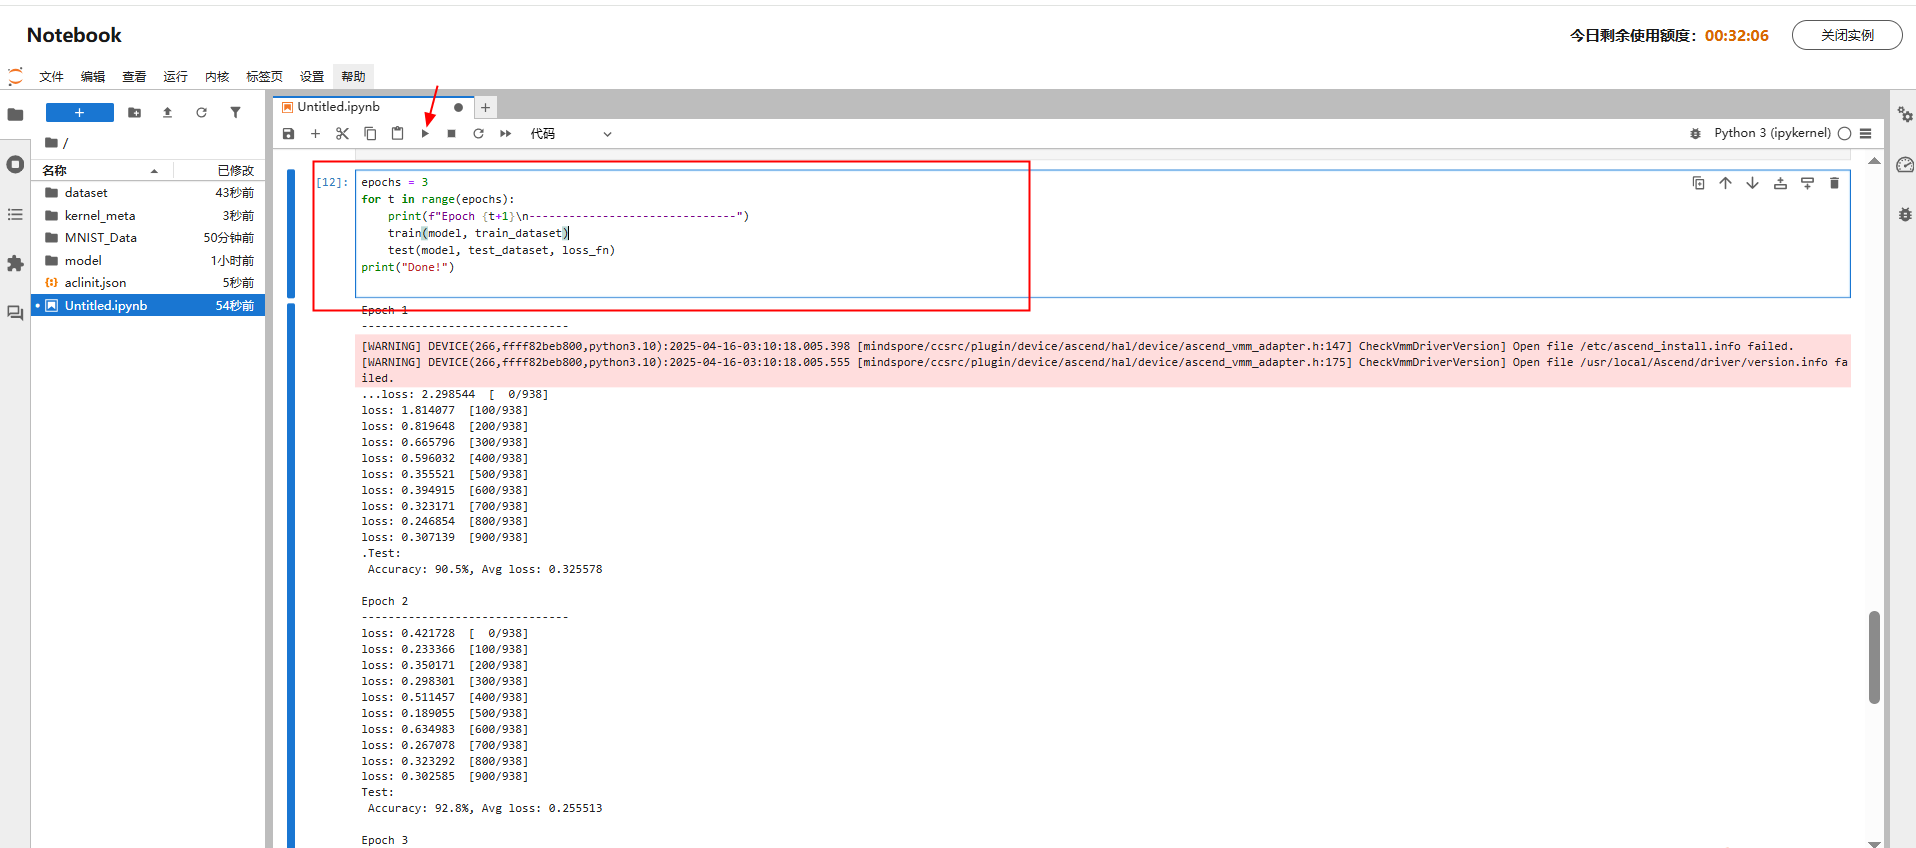Restart kernel and run all cells
1916x848 pixels.
(505, 133)
